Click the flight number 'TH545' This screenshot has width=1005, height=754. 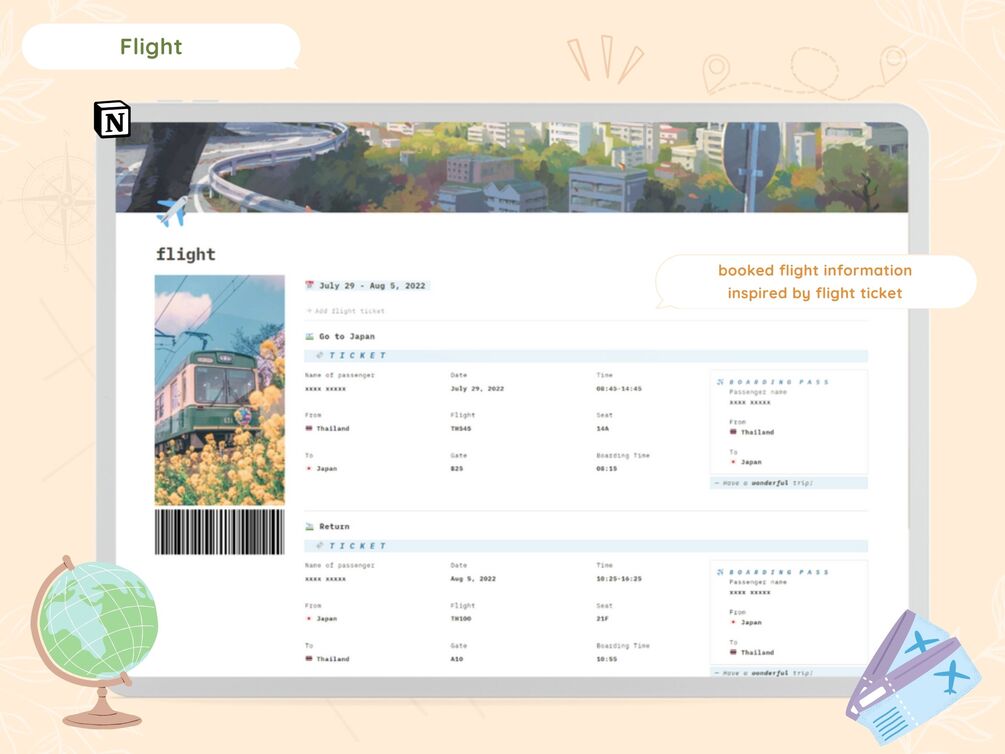point(461,428)
